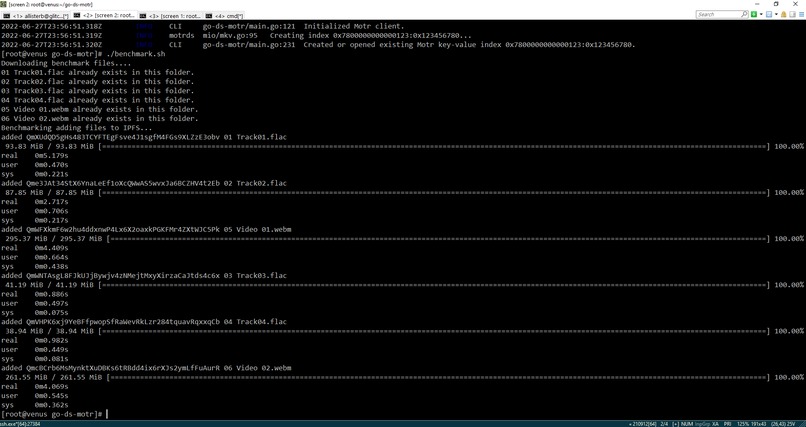Click the added hash line for 01 Track01.flac

point(144,137)
